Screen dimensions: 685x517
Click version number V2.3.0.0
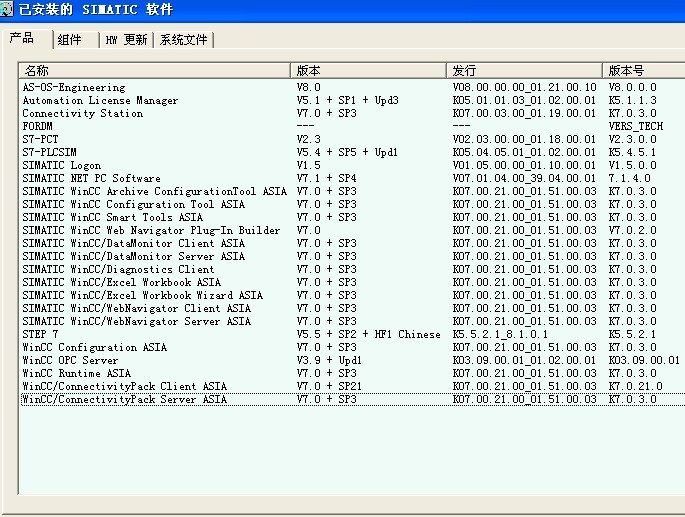point(633,139)
